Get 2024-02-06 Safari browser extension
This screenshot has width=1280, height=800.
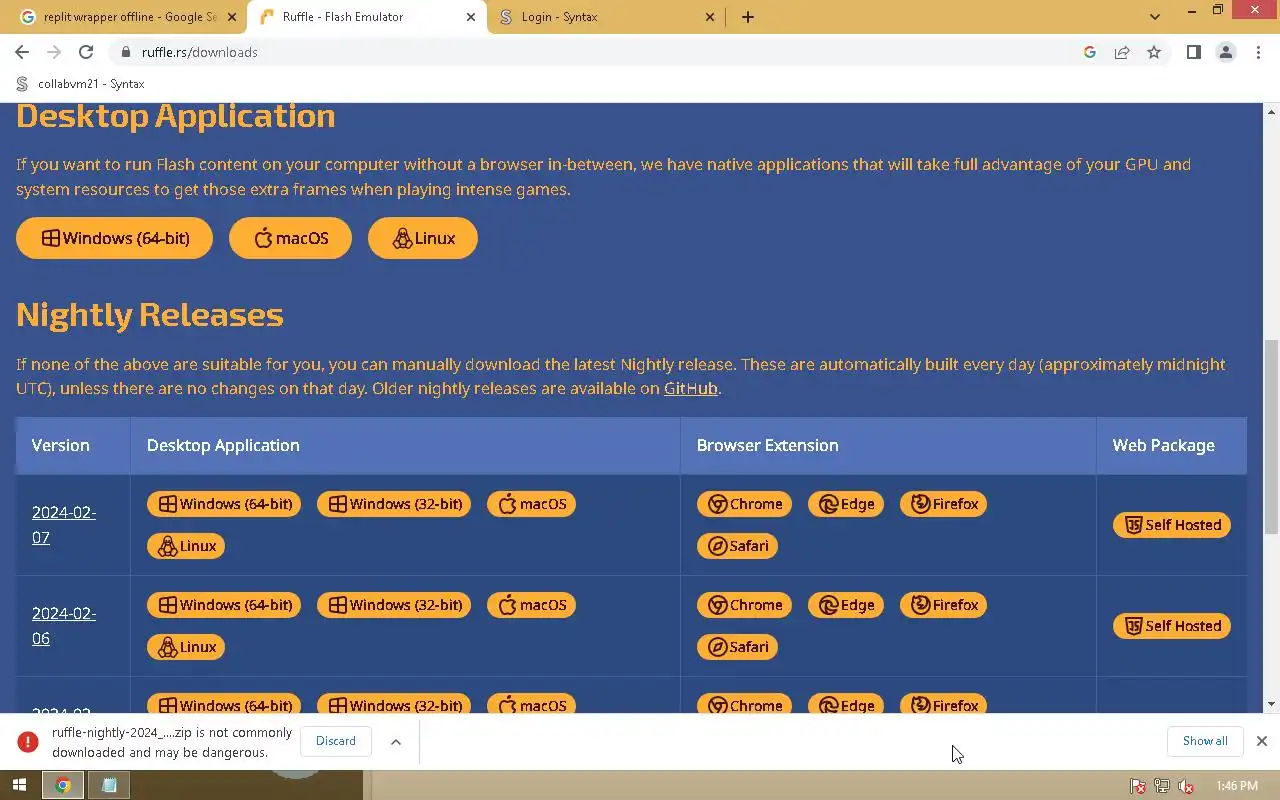pyautogui.click(x=737, y=647)
